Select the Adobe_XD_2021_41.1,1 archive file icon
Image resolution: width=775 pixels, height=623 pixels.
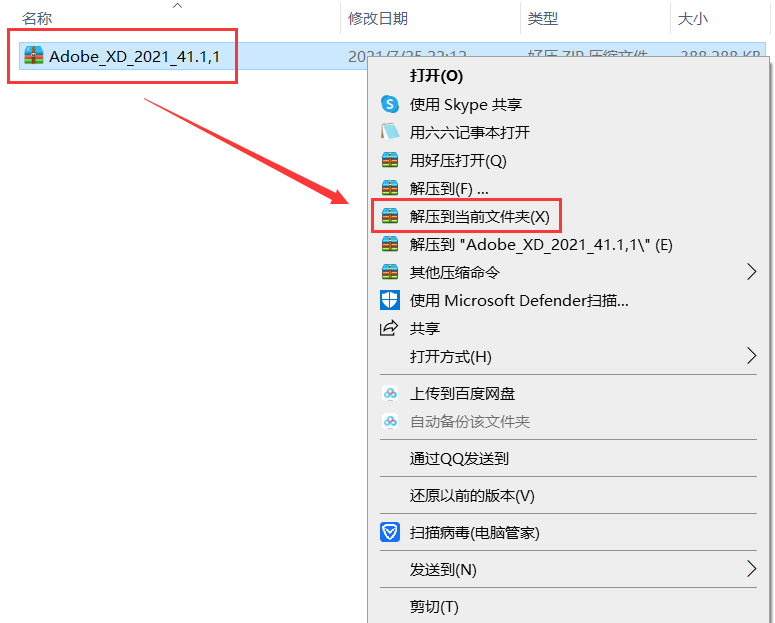(x=34, y=56)
